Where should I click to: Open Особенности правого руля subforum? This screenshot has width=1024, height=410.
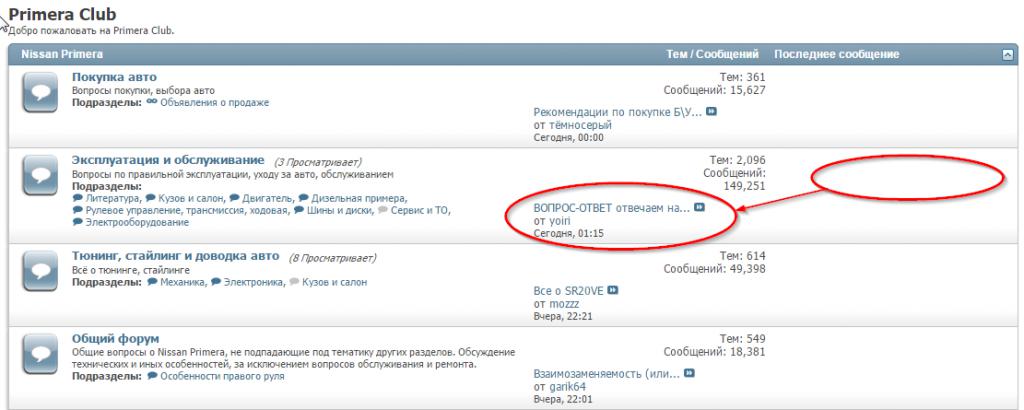222,376
